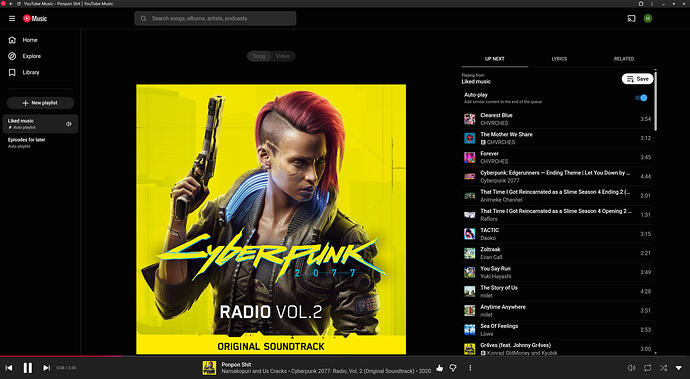Click the queue panel scrollbar
The height and width of the screenshot is (379, 690).
coord(655,100)
